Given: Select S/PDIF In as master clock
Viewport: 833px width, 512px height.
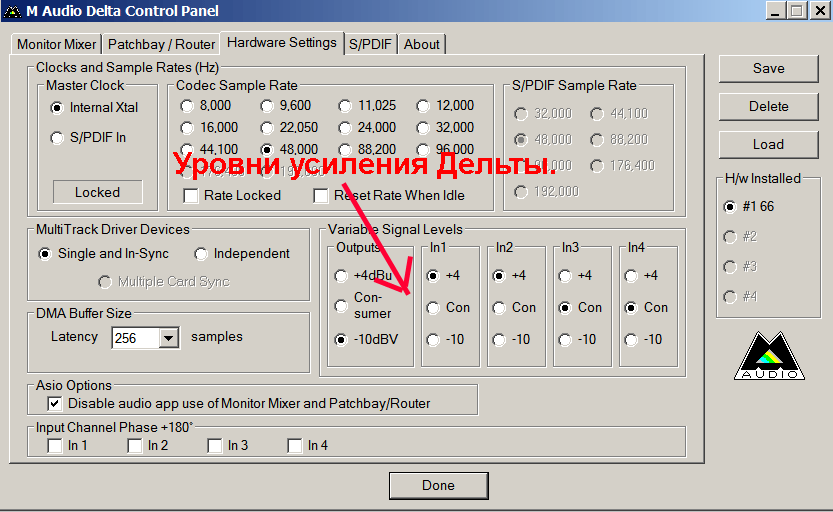Looking at the screenshot, I should (x=57, y=138).
